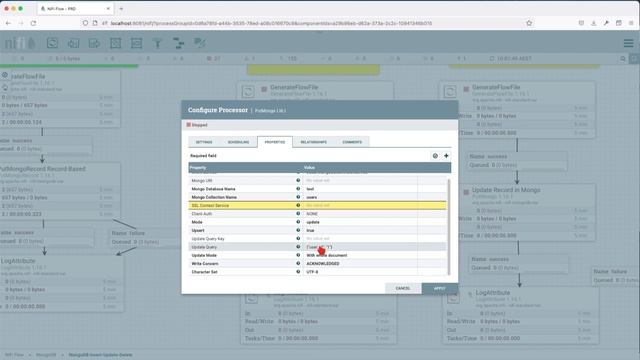Click the Cancel button

[x=403, y=288]
